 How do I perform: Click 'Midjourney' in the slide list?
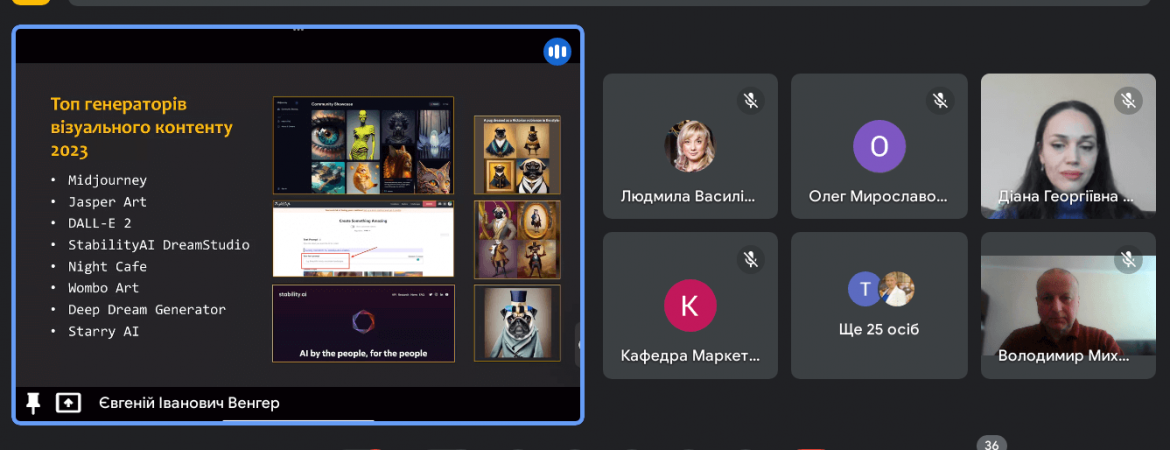coord(107,181)
